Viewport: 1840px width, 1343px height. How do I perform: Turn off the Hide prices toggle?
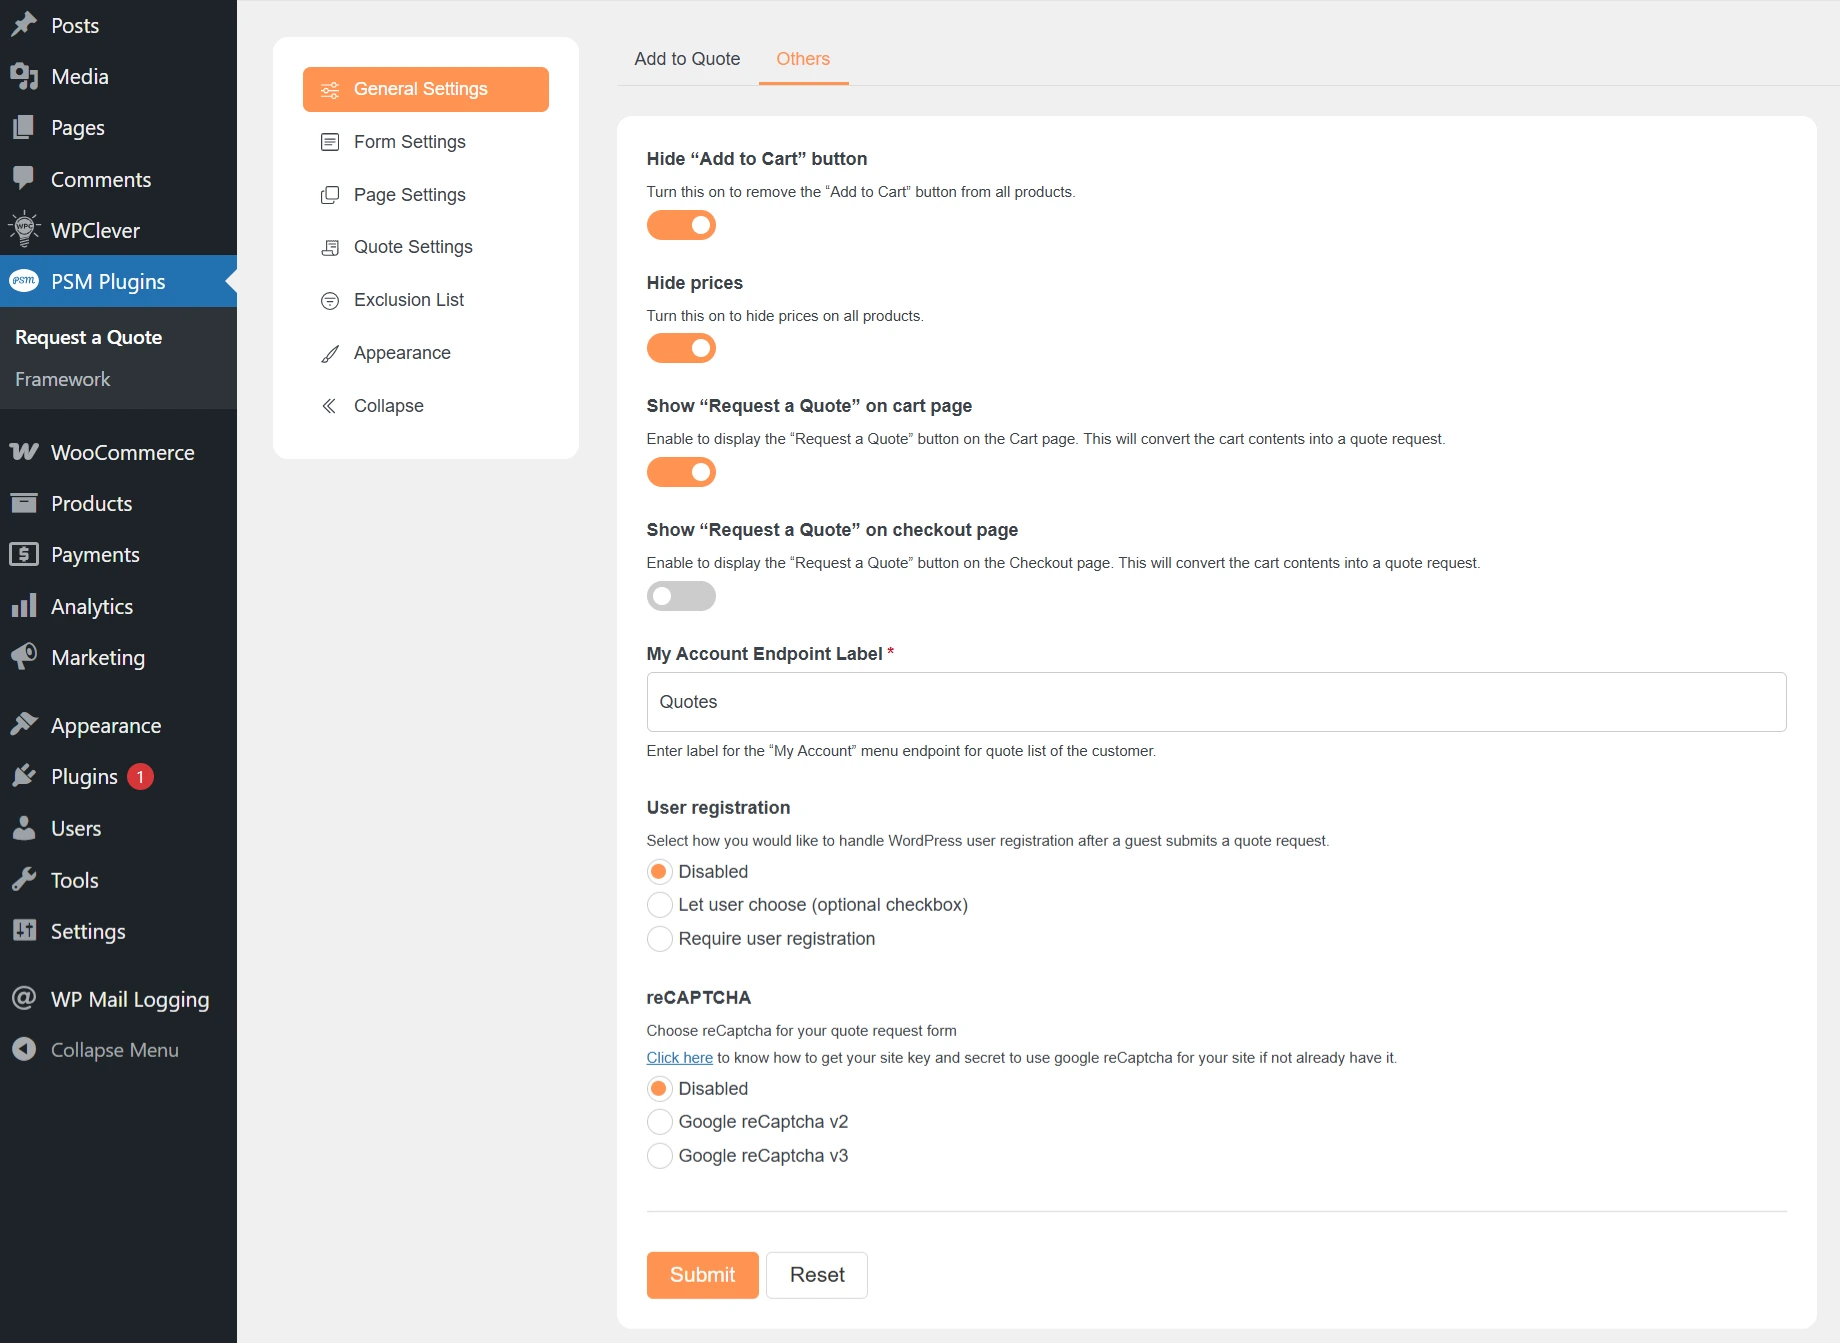coord(681,348)
